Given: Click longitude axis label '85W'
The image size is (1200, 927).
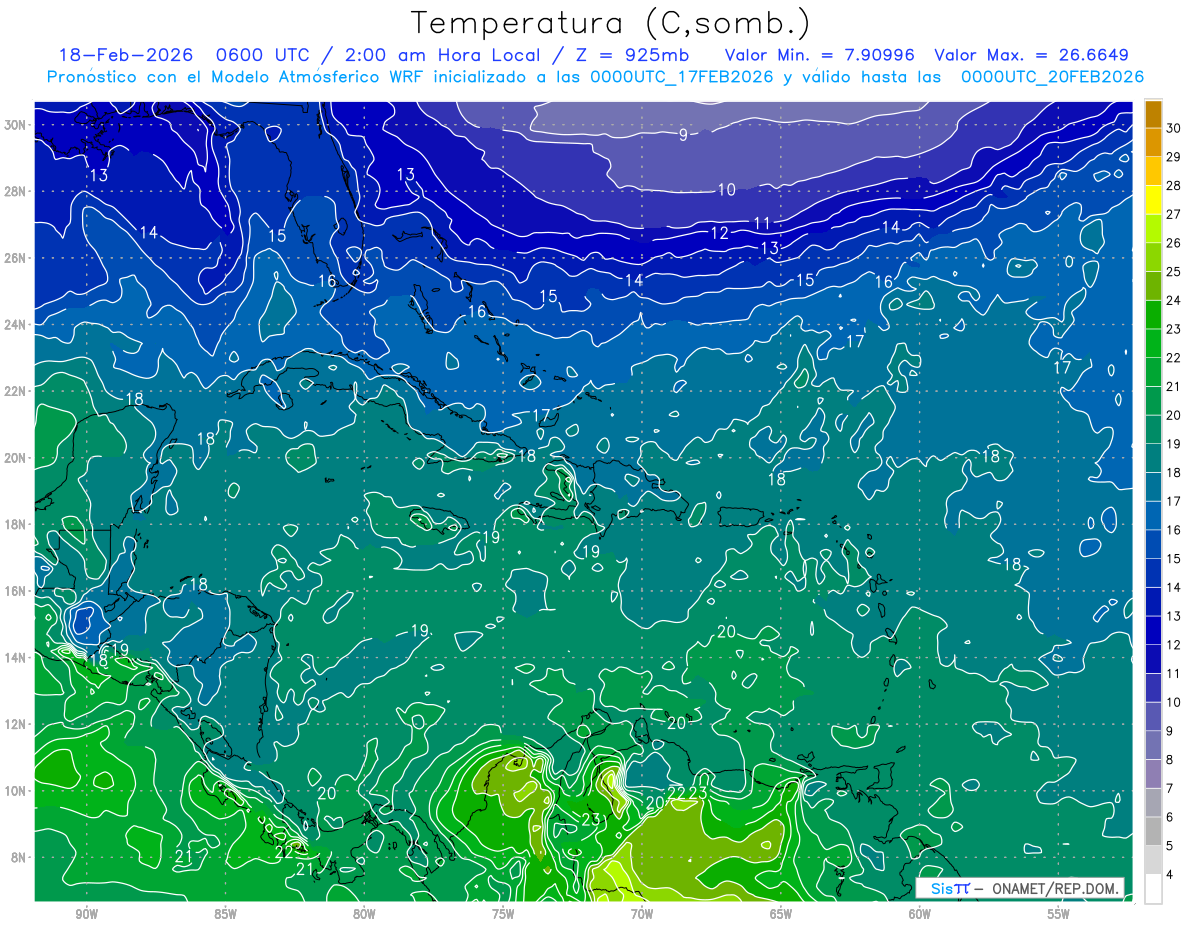Looking at the screenshot, I should coord(225,914).
